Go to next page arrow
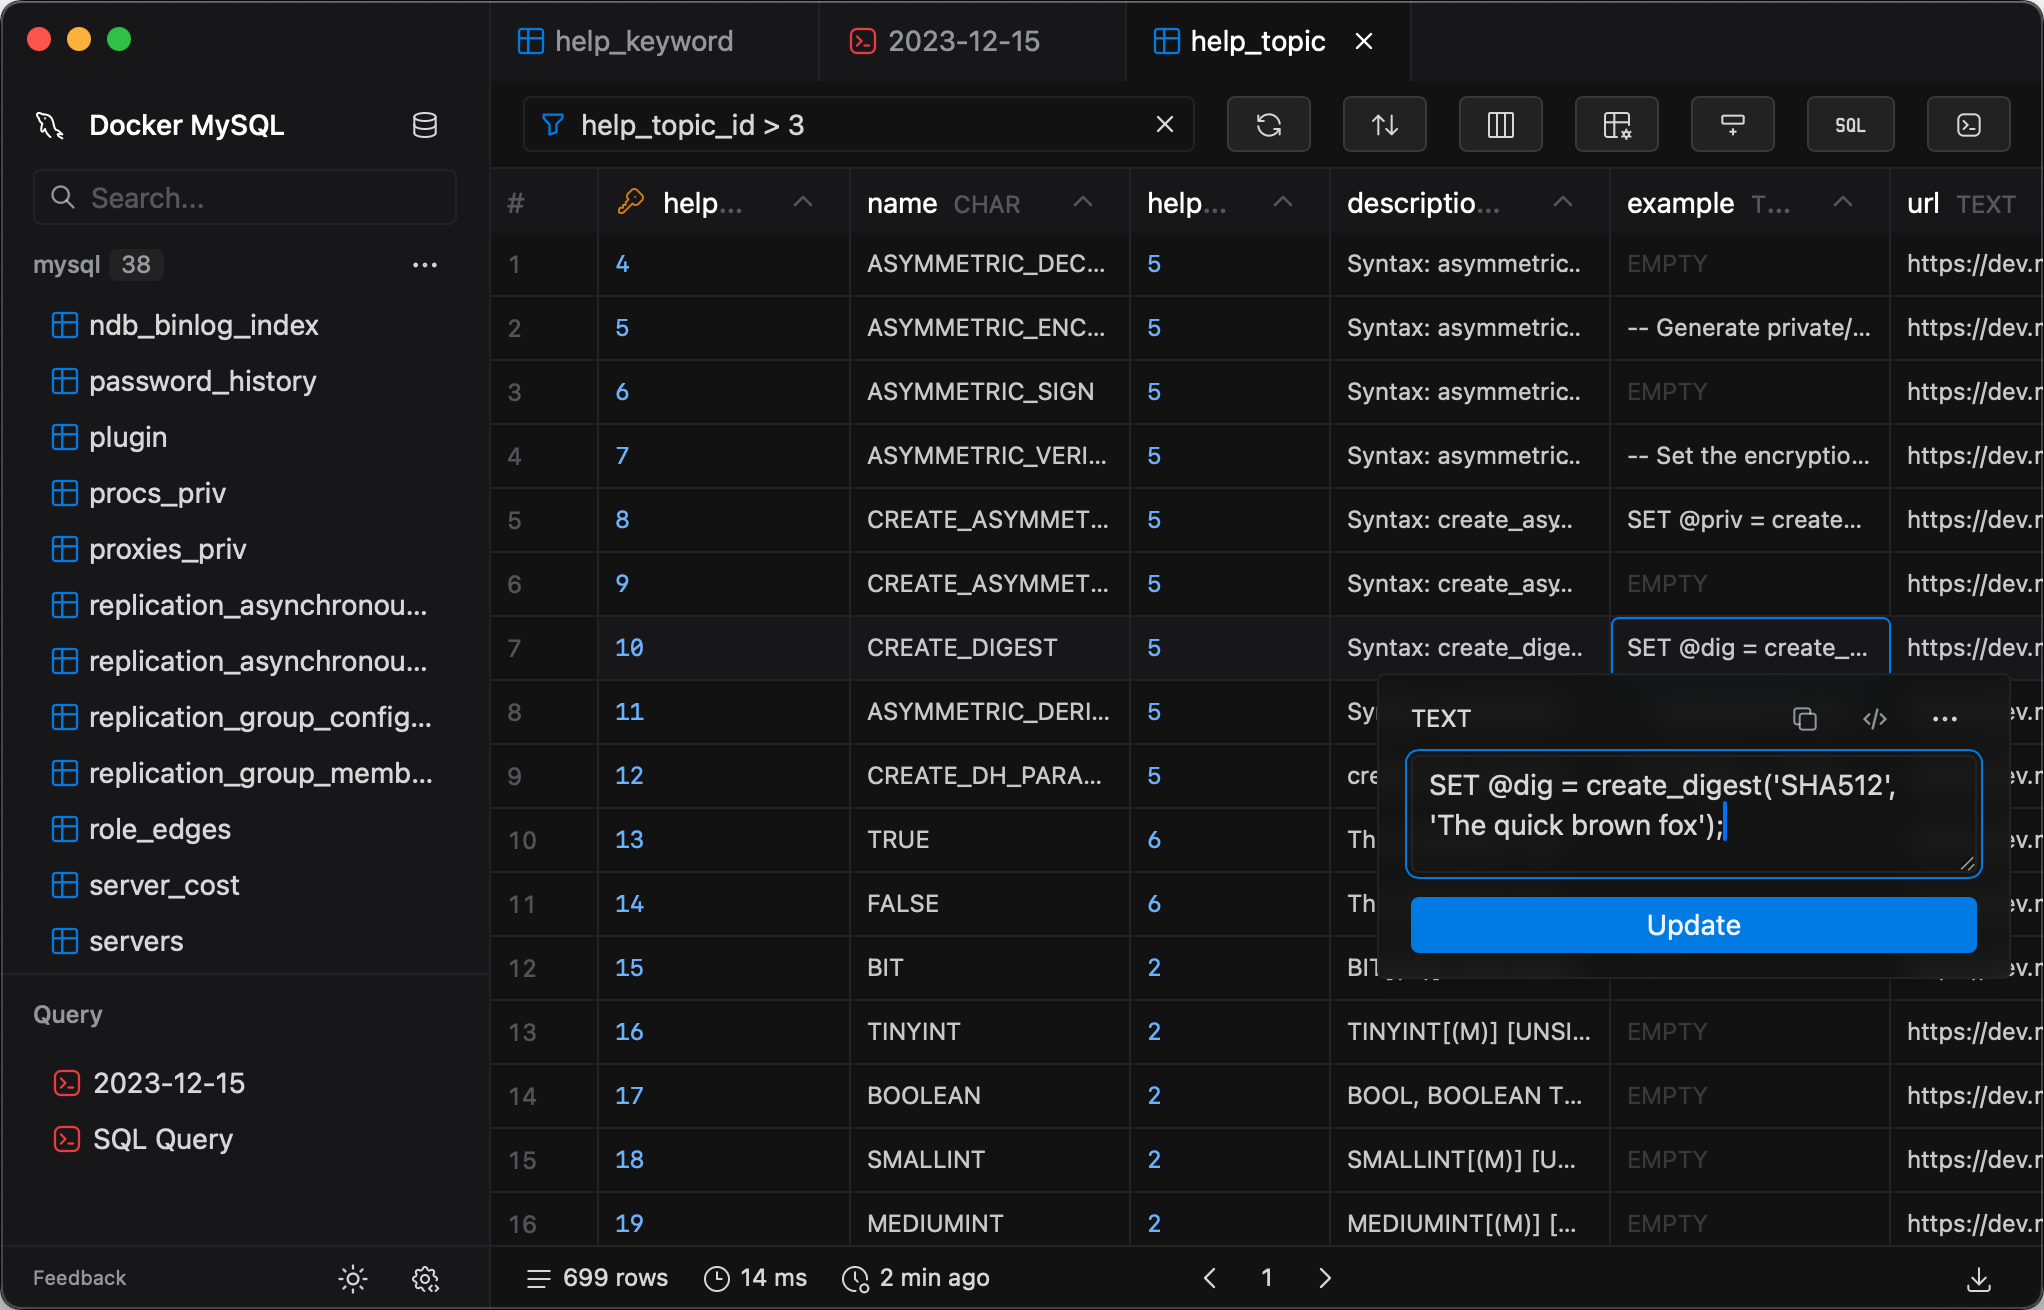Screen dimensions: 2044x1310 (1324, 1278)
